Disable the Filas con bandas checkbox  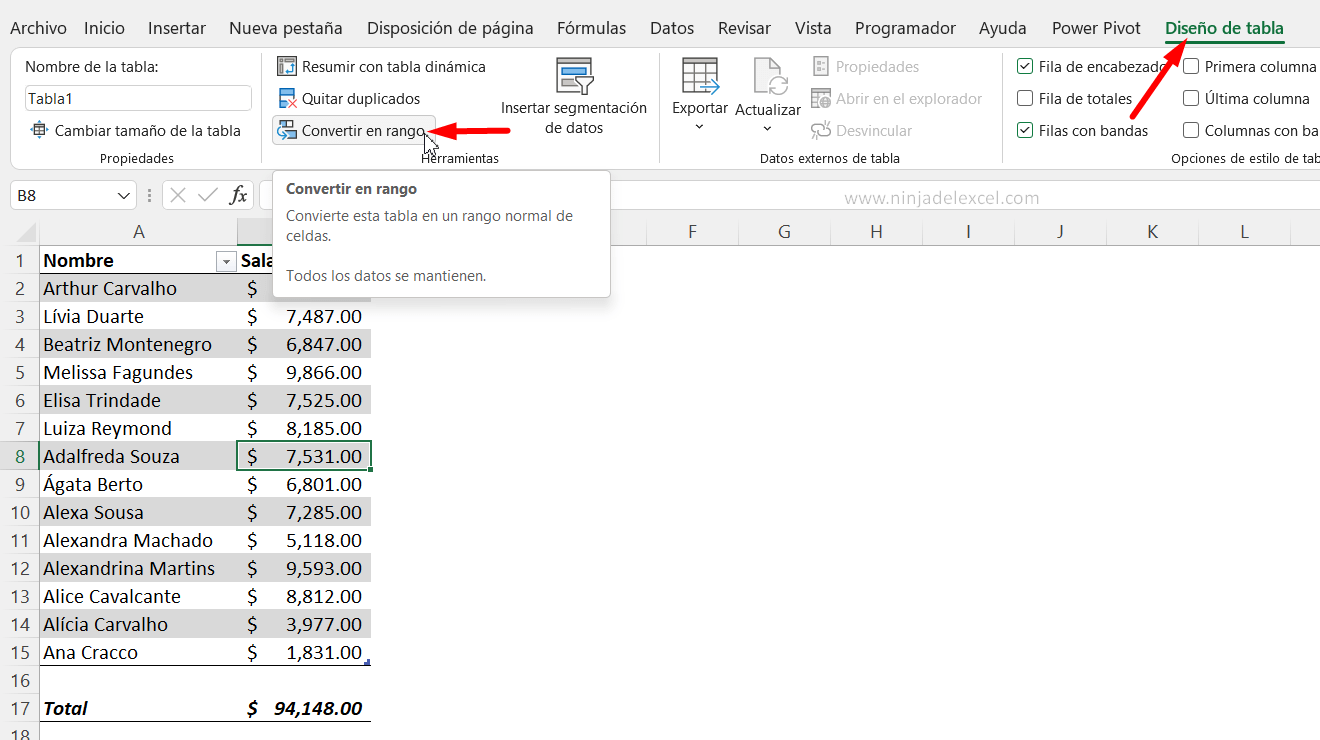point(1025,130)
